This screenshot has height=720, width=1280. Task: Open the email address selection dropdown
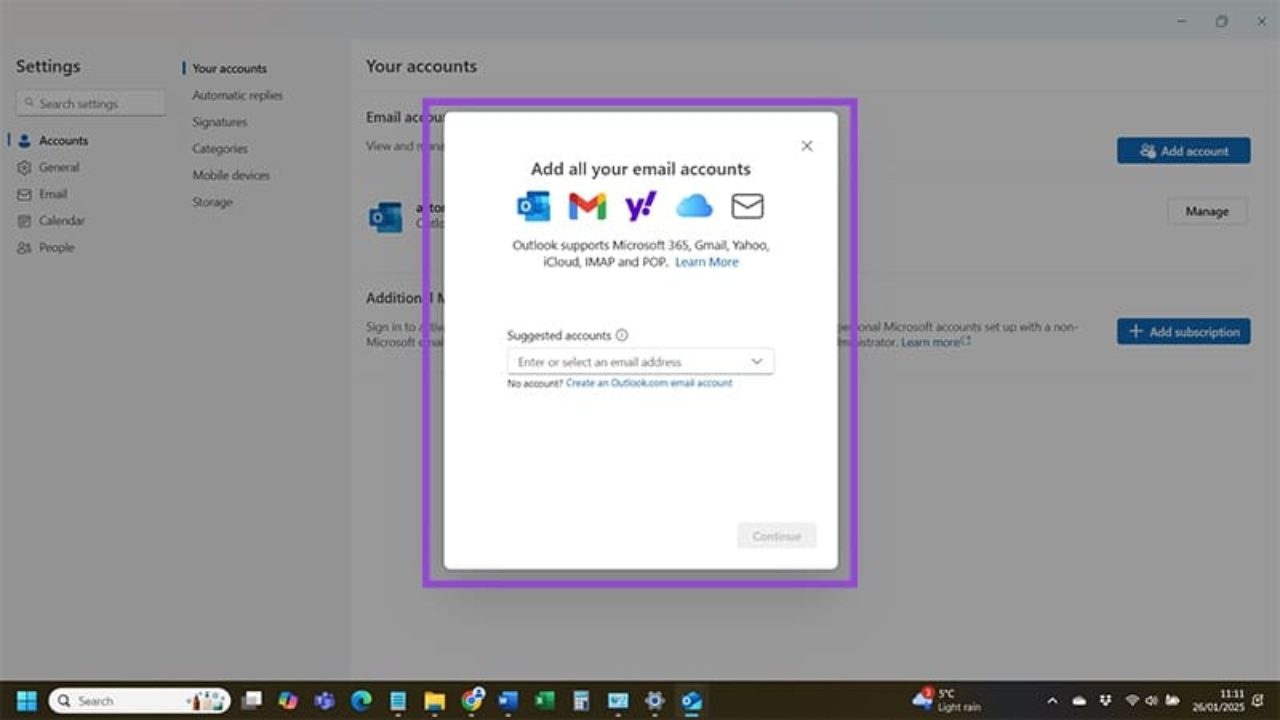pyautogui.click(x=757, y=361)
